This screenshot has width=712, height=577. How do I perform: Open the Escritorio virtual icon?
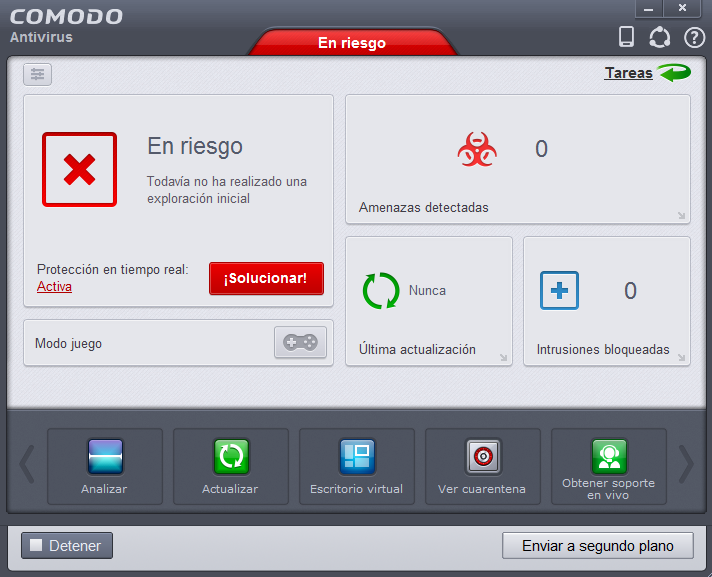tap(357, 457)
